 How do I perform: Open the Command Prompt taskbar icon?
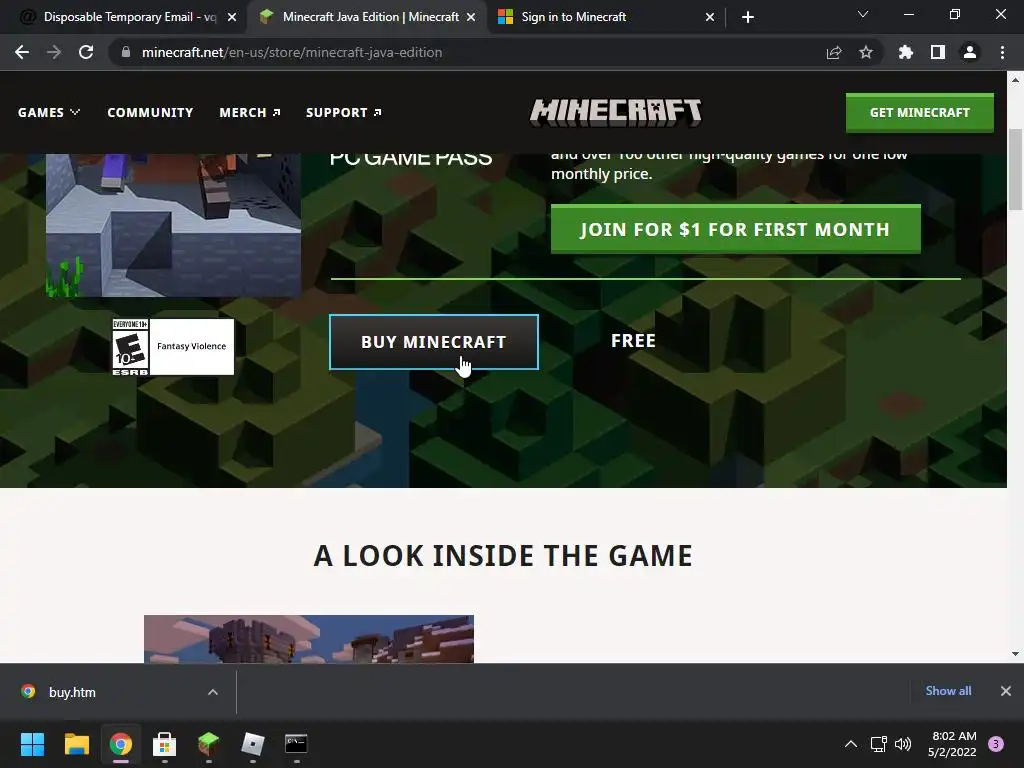point(296,744)
